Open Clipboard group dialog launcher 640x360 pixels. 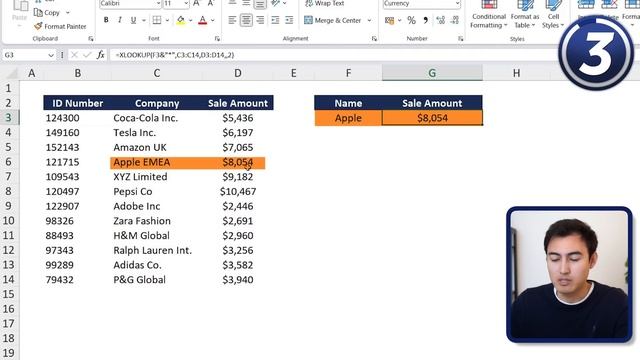click(x=91, y=39)
